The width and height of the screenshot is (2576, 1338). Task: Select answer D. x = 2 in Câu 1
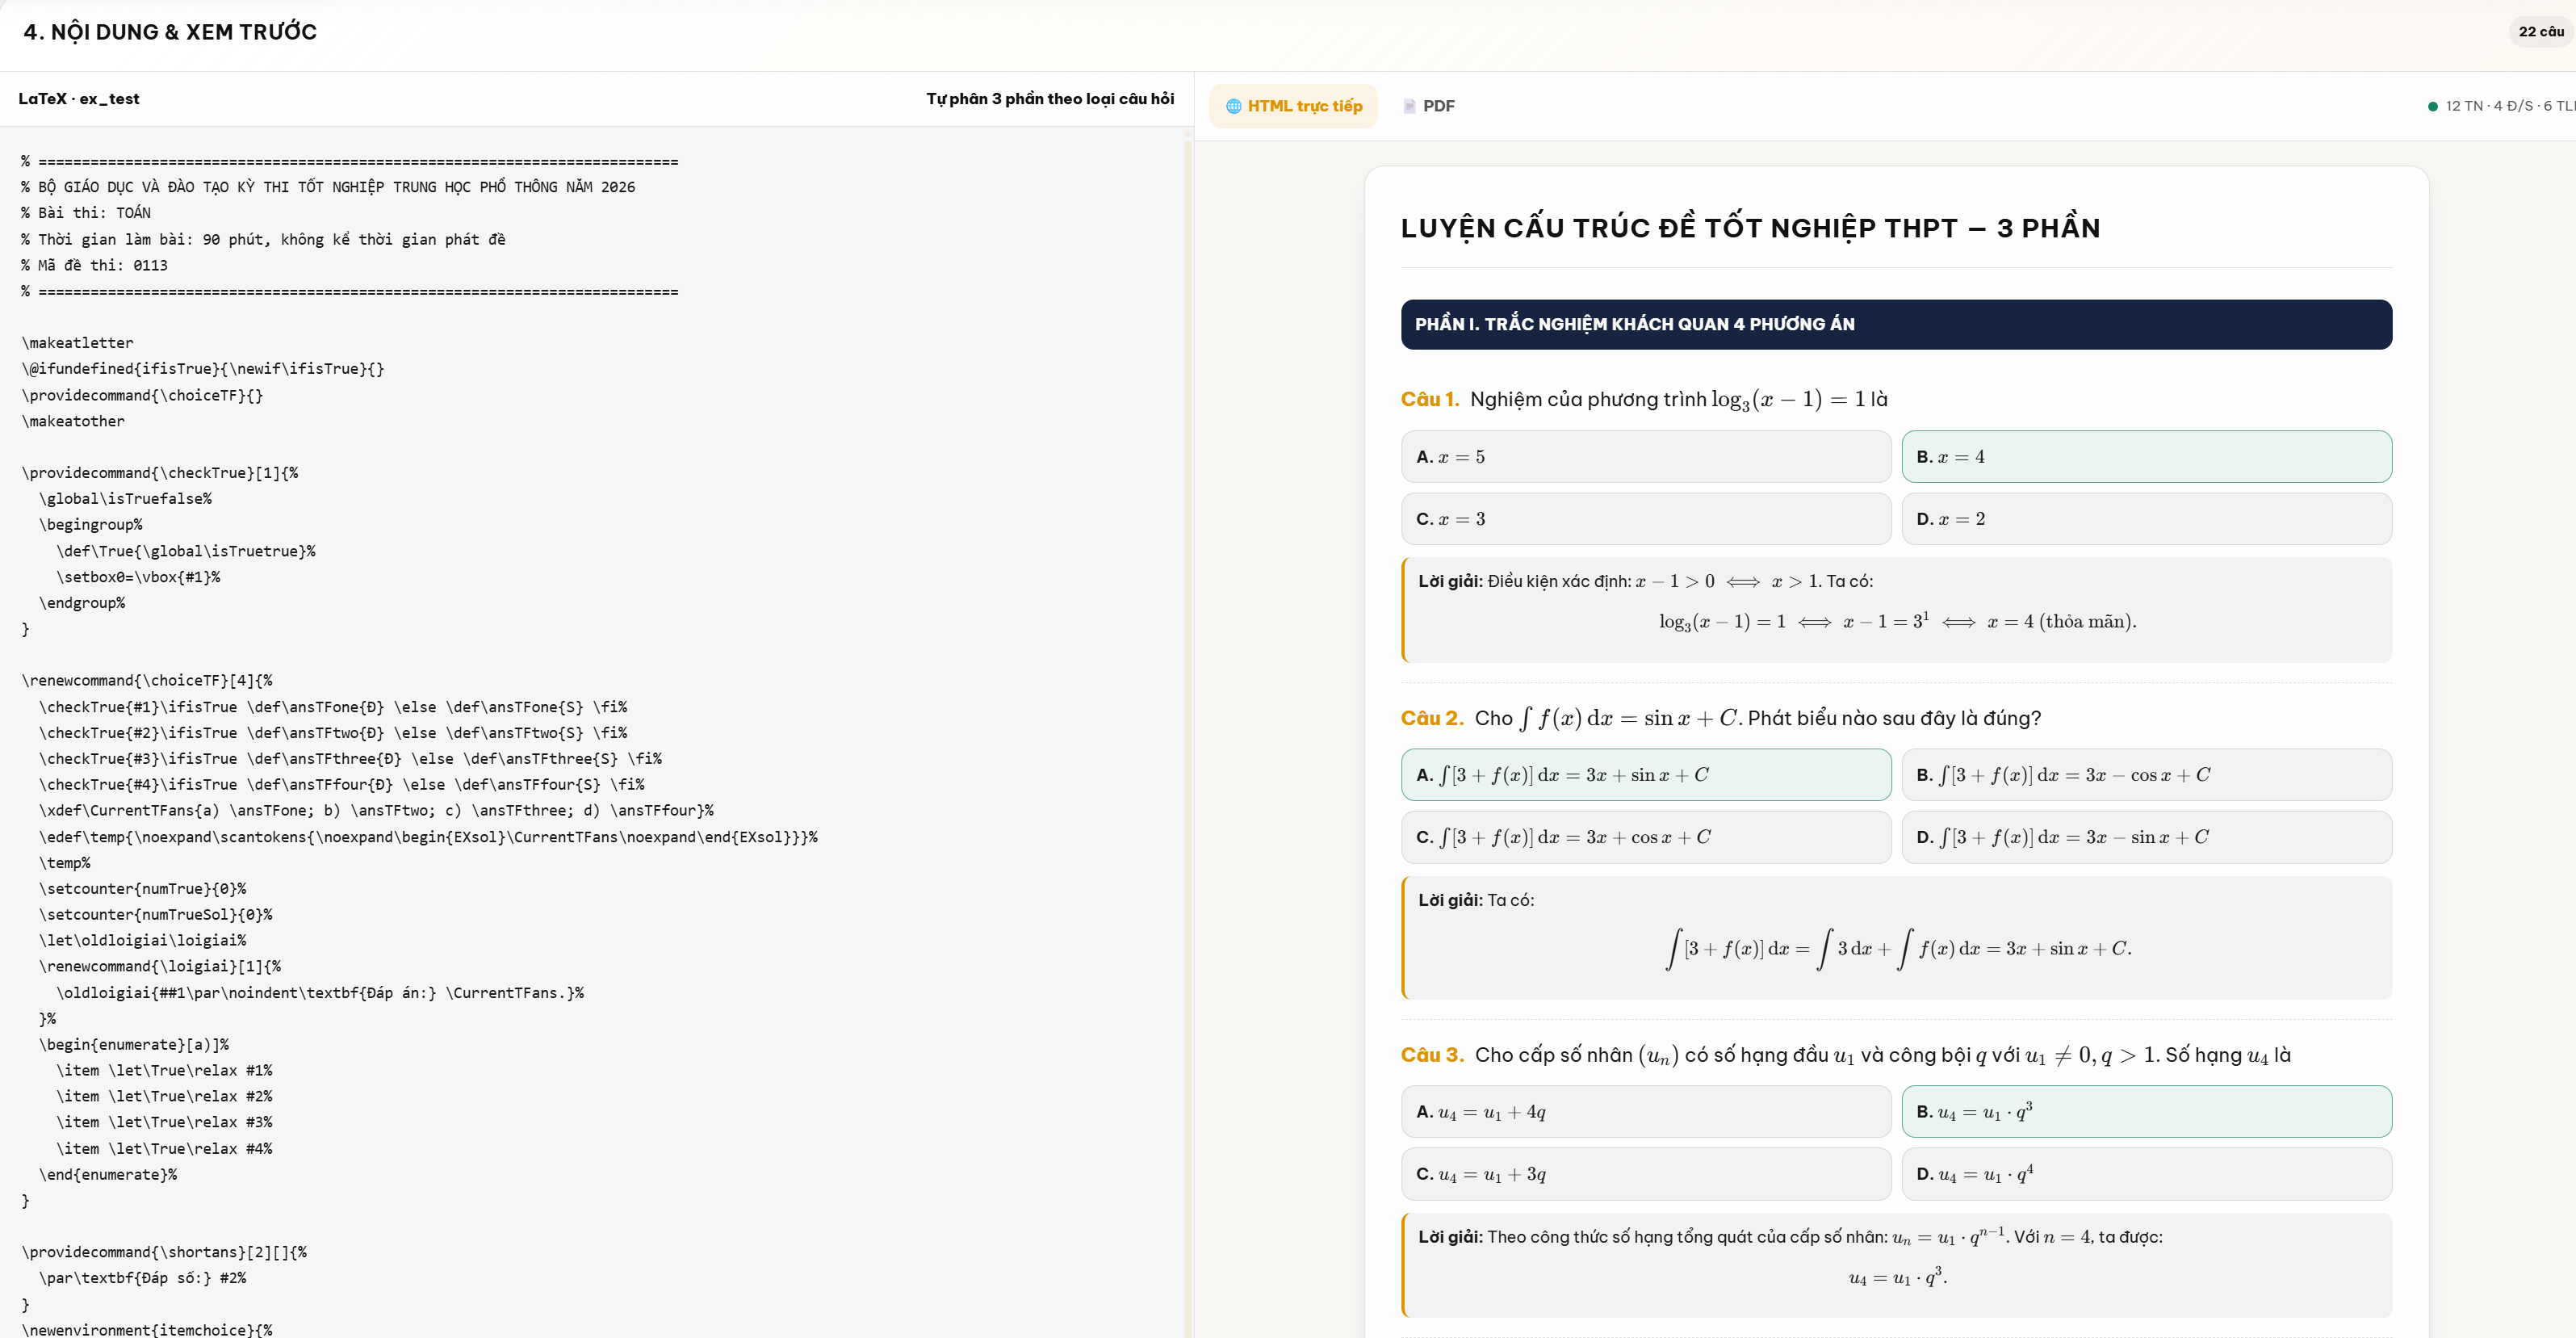tap(2146, 519)
